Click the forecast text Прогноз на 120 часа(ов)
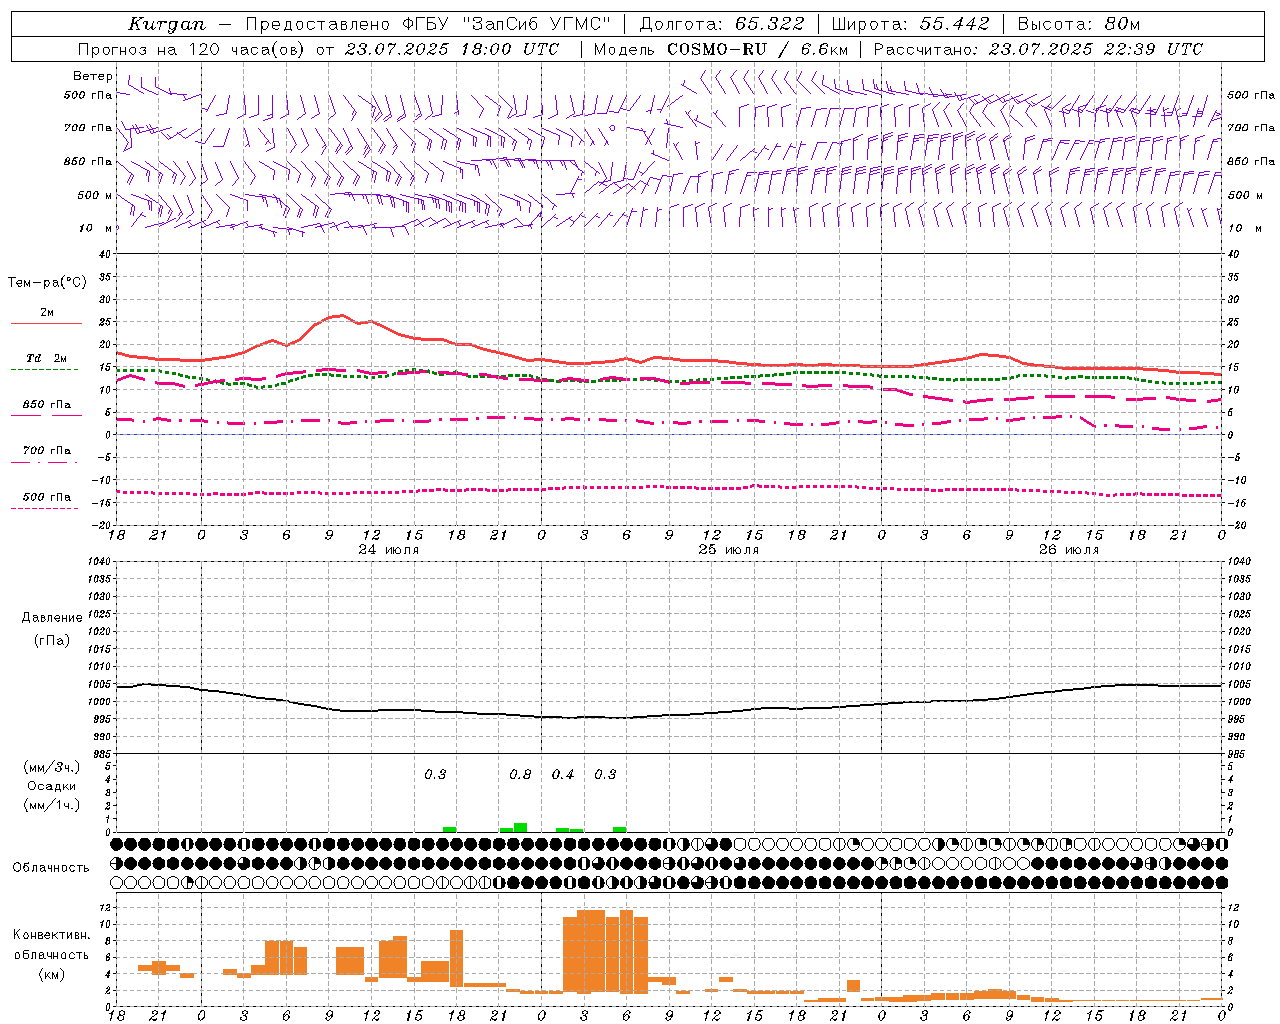Screen dimensions: 1280x1024 [191, 49]
